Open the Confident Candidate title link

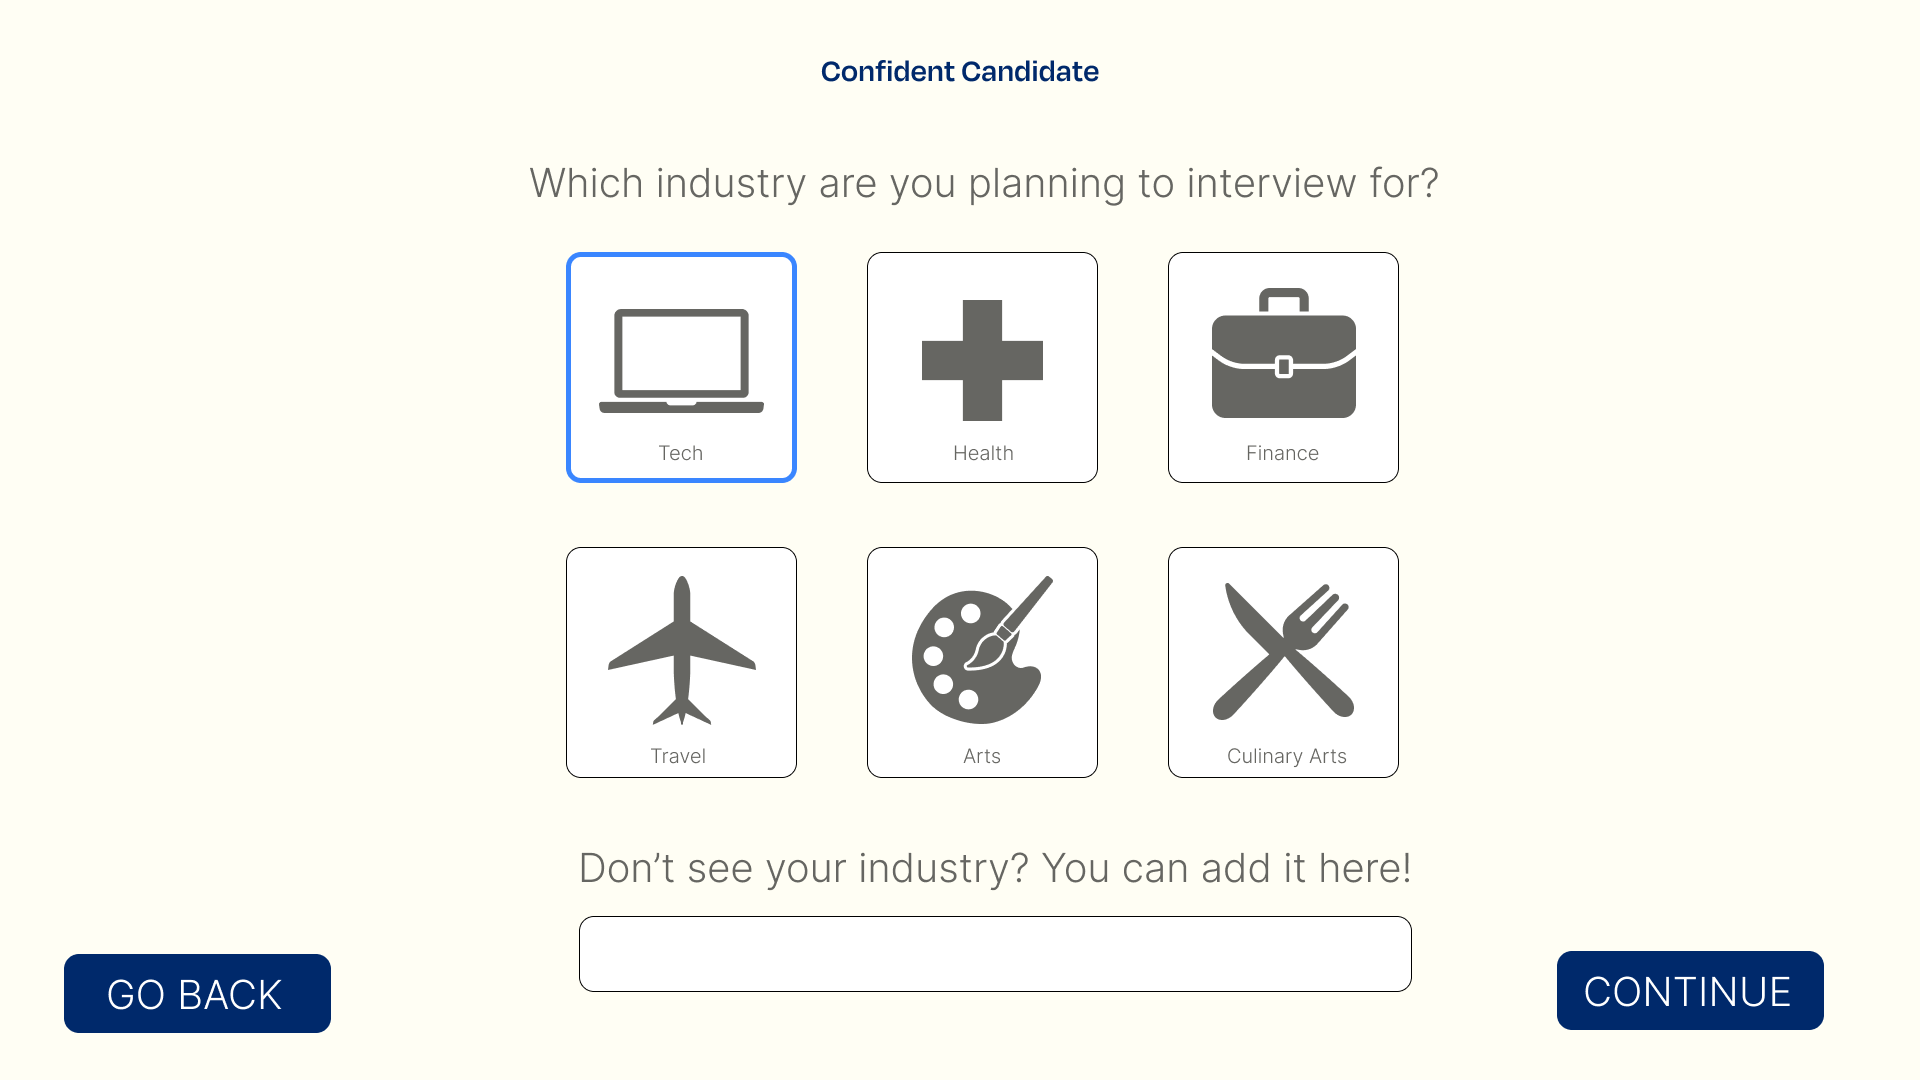[x=960, y=71]
